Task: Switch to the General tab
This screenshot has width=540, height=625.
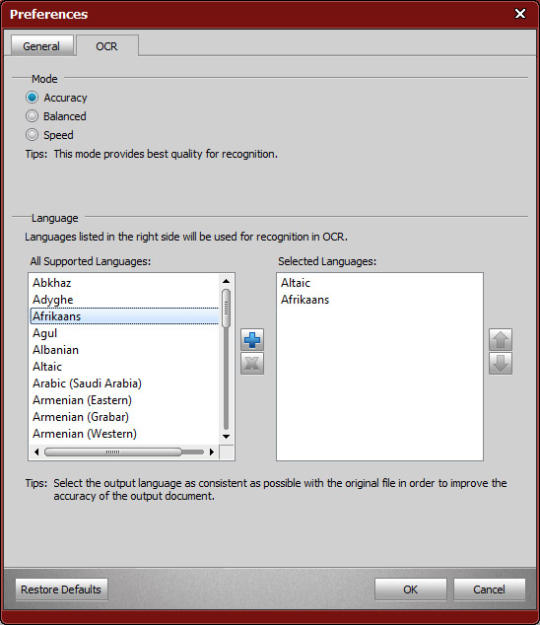Action: pyautogui.click(x=42, y=46)
